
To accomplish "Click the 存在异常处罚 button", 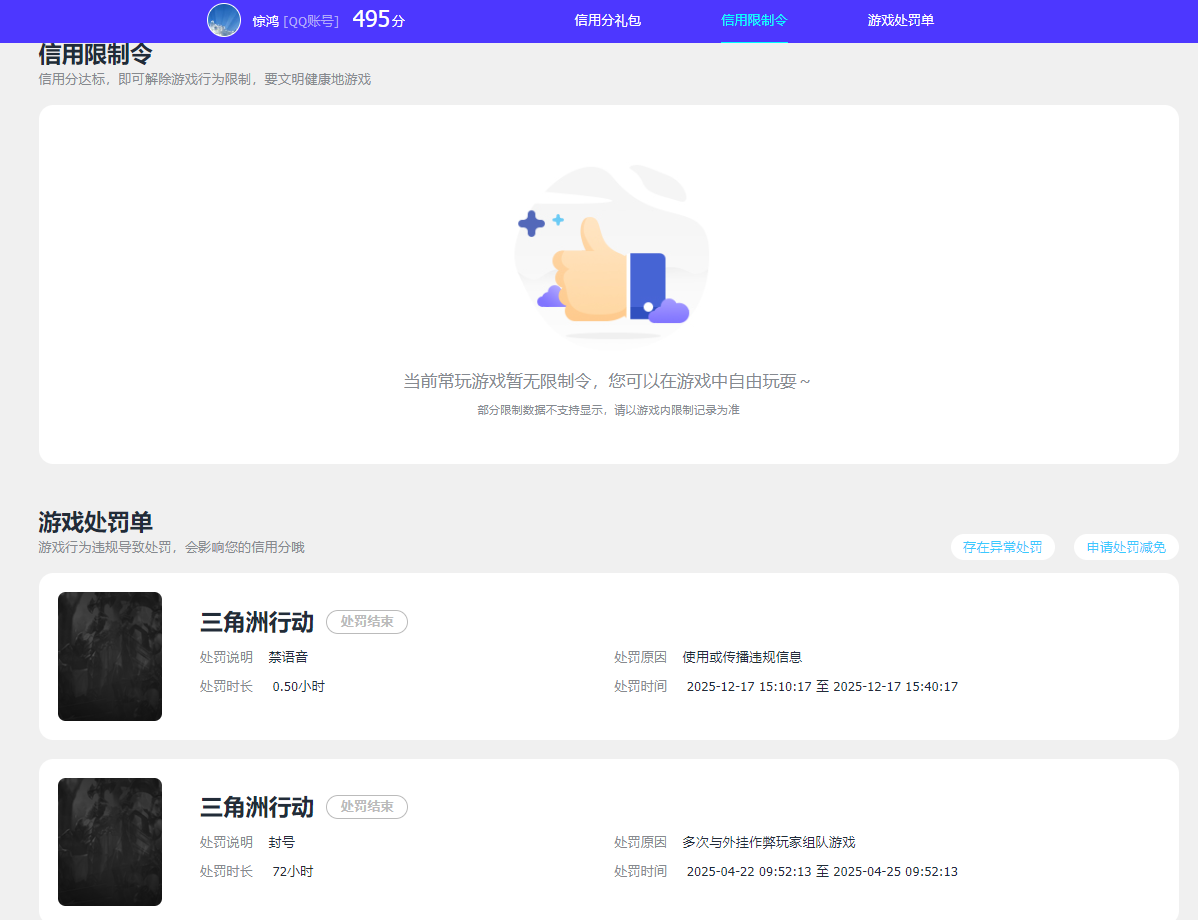I will pyautogui.click(x=1002, y=547).
